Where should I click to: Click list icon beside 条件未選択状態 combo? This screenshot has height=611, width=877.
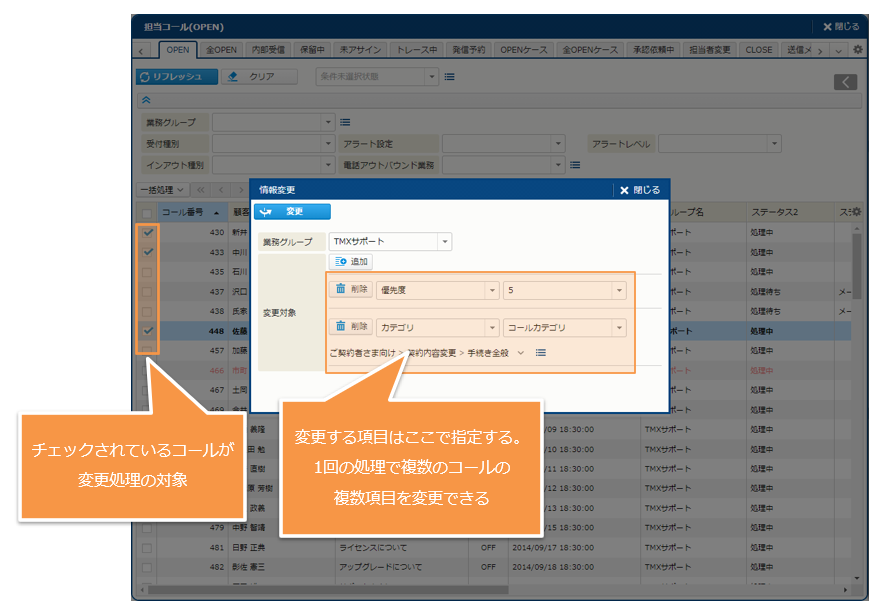449,76
